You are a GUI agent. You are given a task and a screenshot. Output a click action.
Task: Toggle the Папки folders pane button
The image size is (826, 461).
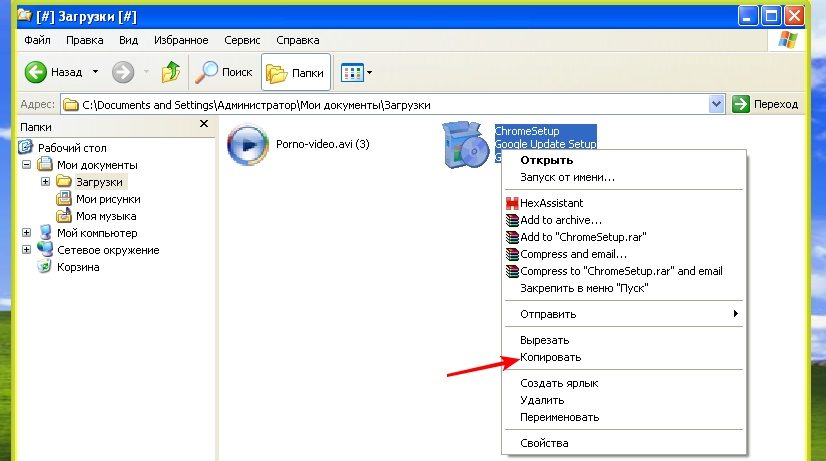(296, 72)
